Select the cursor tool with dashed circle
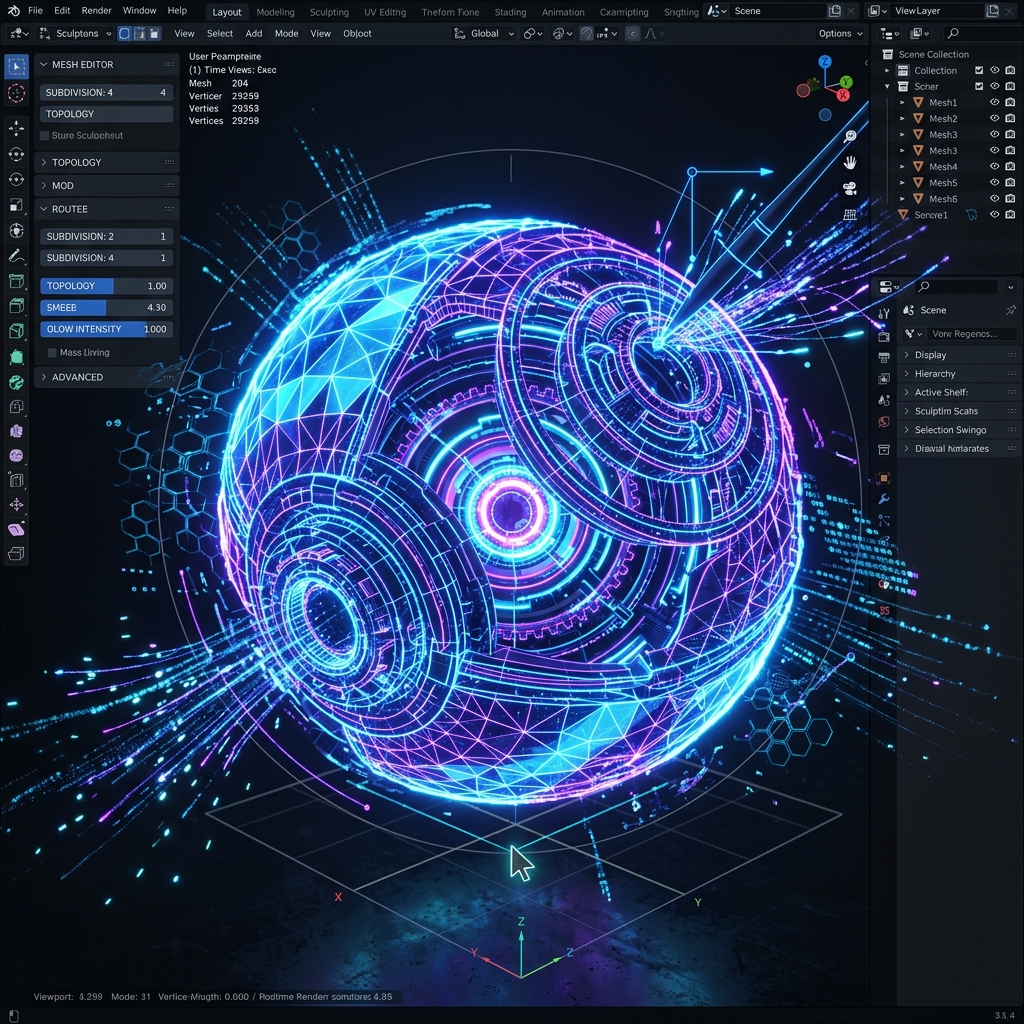1024x1024 pixels. (16, 93)
